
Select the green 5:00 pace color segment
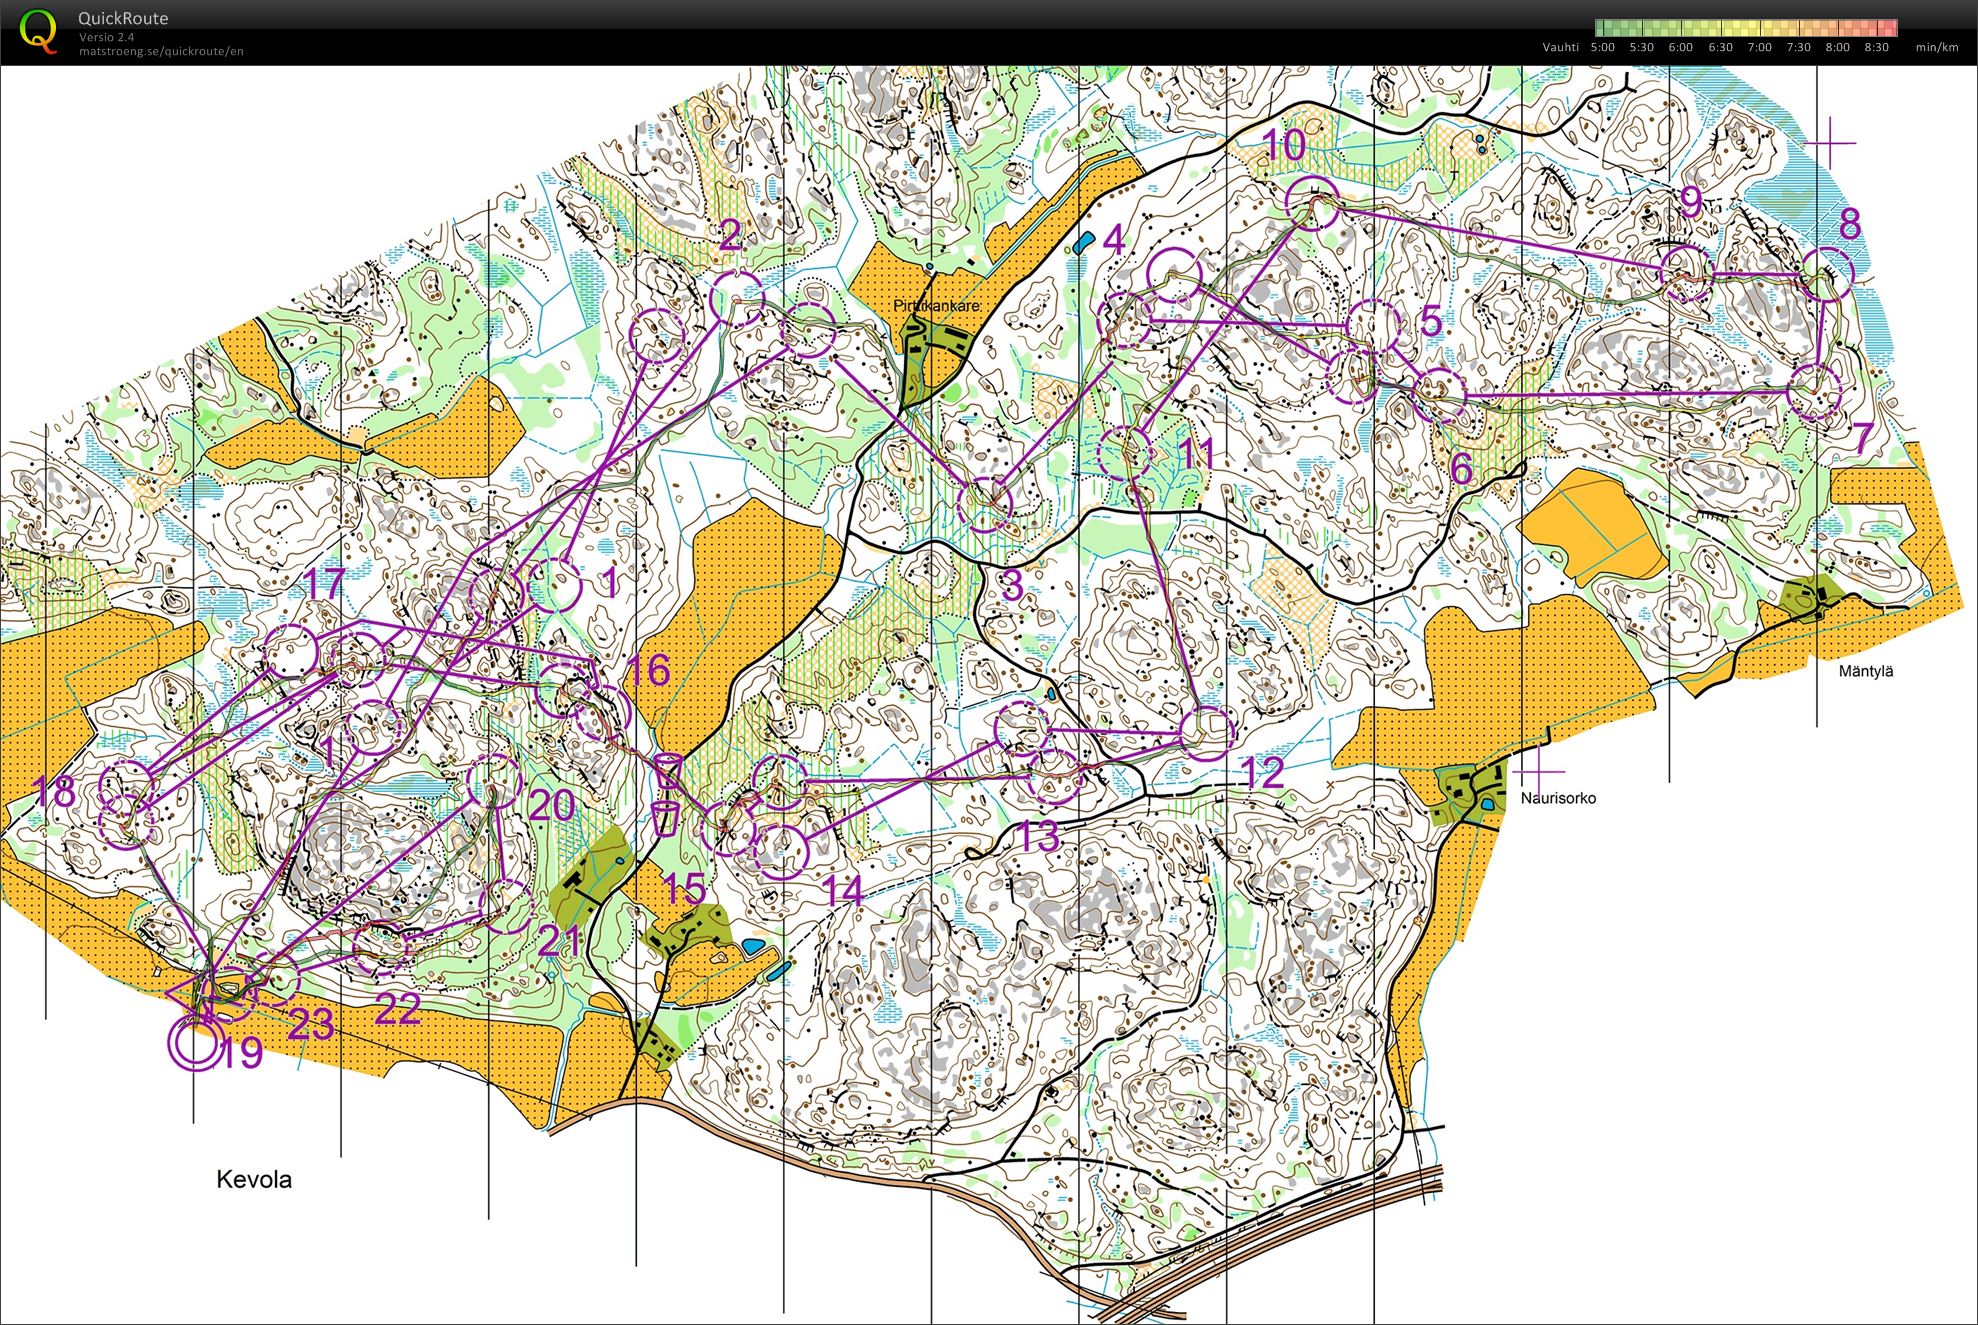click(x=1604, y=27)
